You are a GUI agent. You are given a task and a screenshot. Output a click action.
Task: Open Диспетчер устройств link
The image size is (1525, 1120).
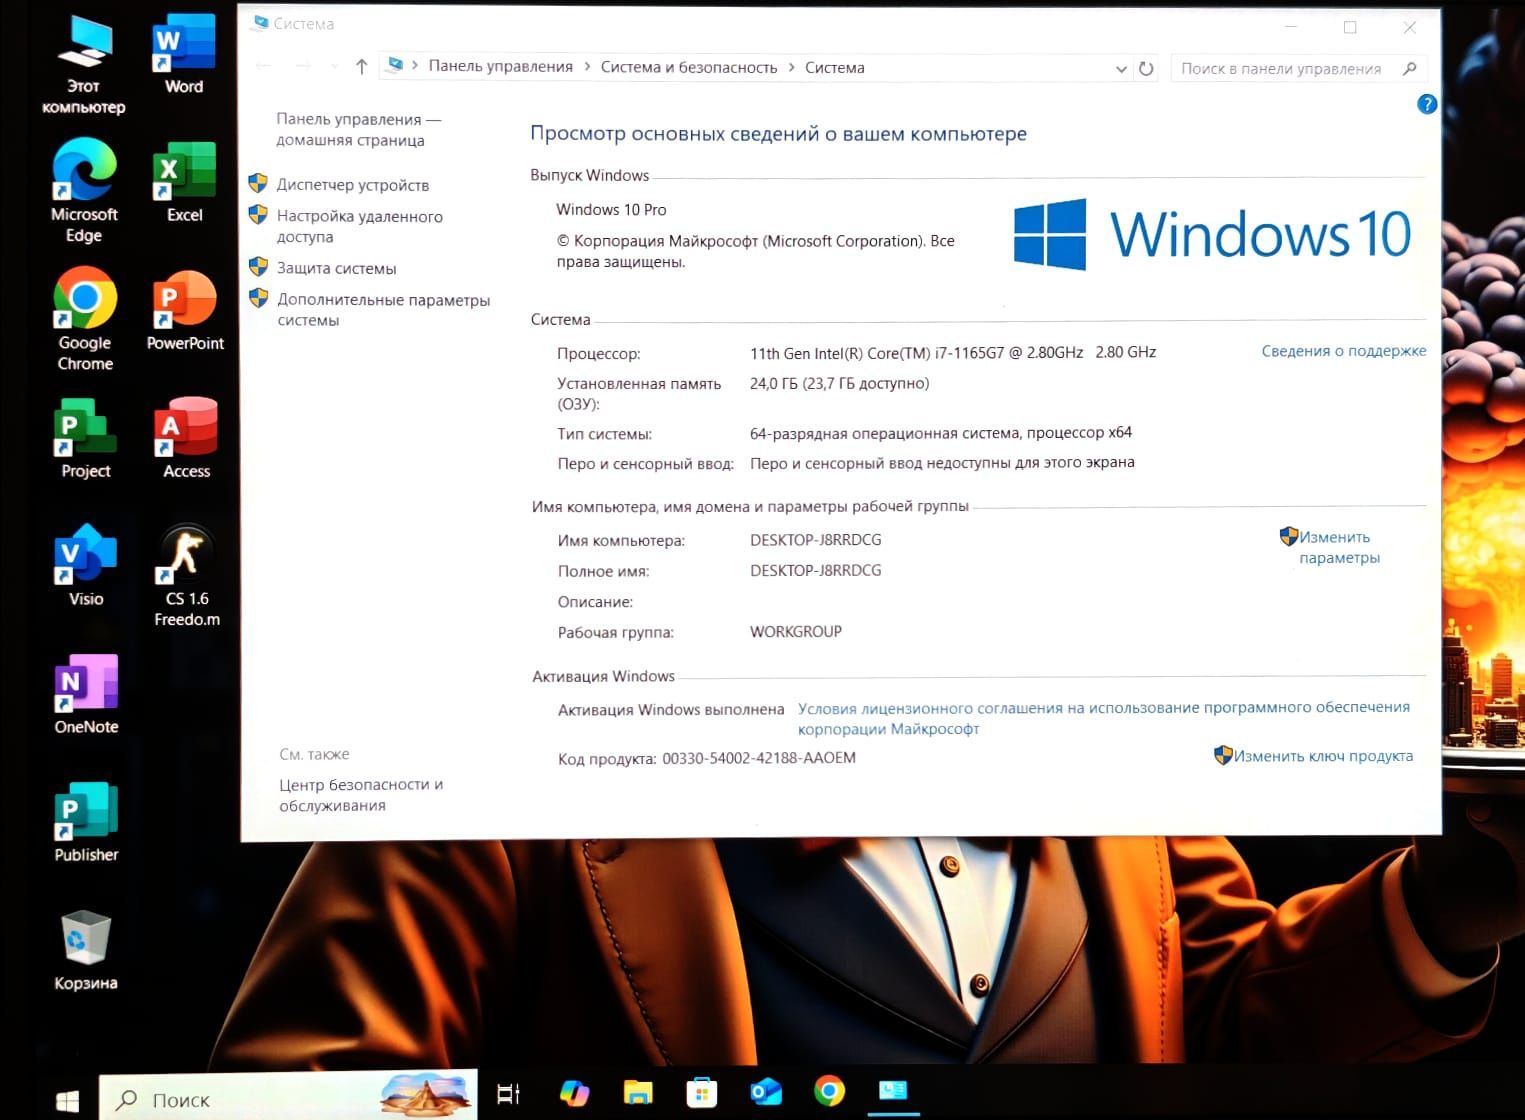353,185
